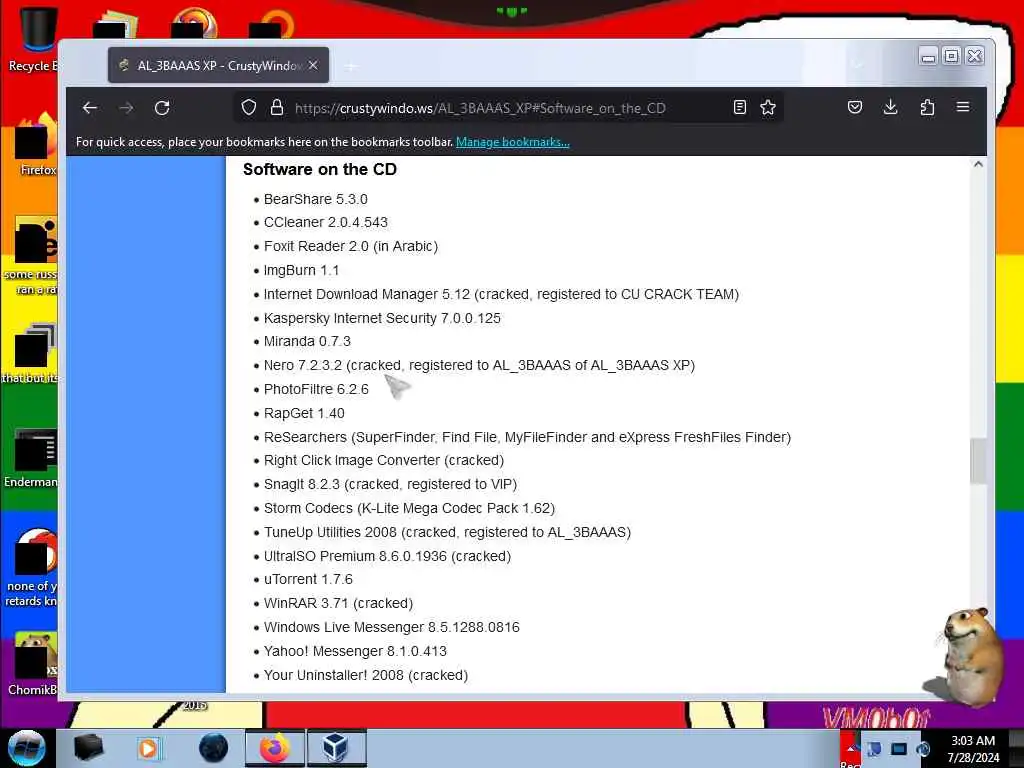Bookmark this page with the star
Image resolution: width=1024 pixels, height=768 pixels.
pyautogui.click(x=768, y=107)
